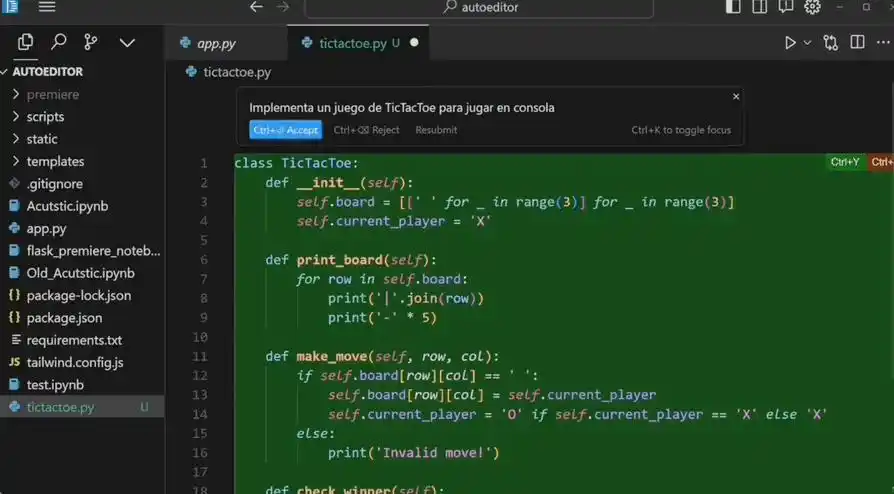Toggle the chat panel icon in the title bar
Screen dimensions: 894x494
click(786, 7)
